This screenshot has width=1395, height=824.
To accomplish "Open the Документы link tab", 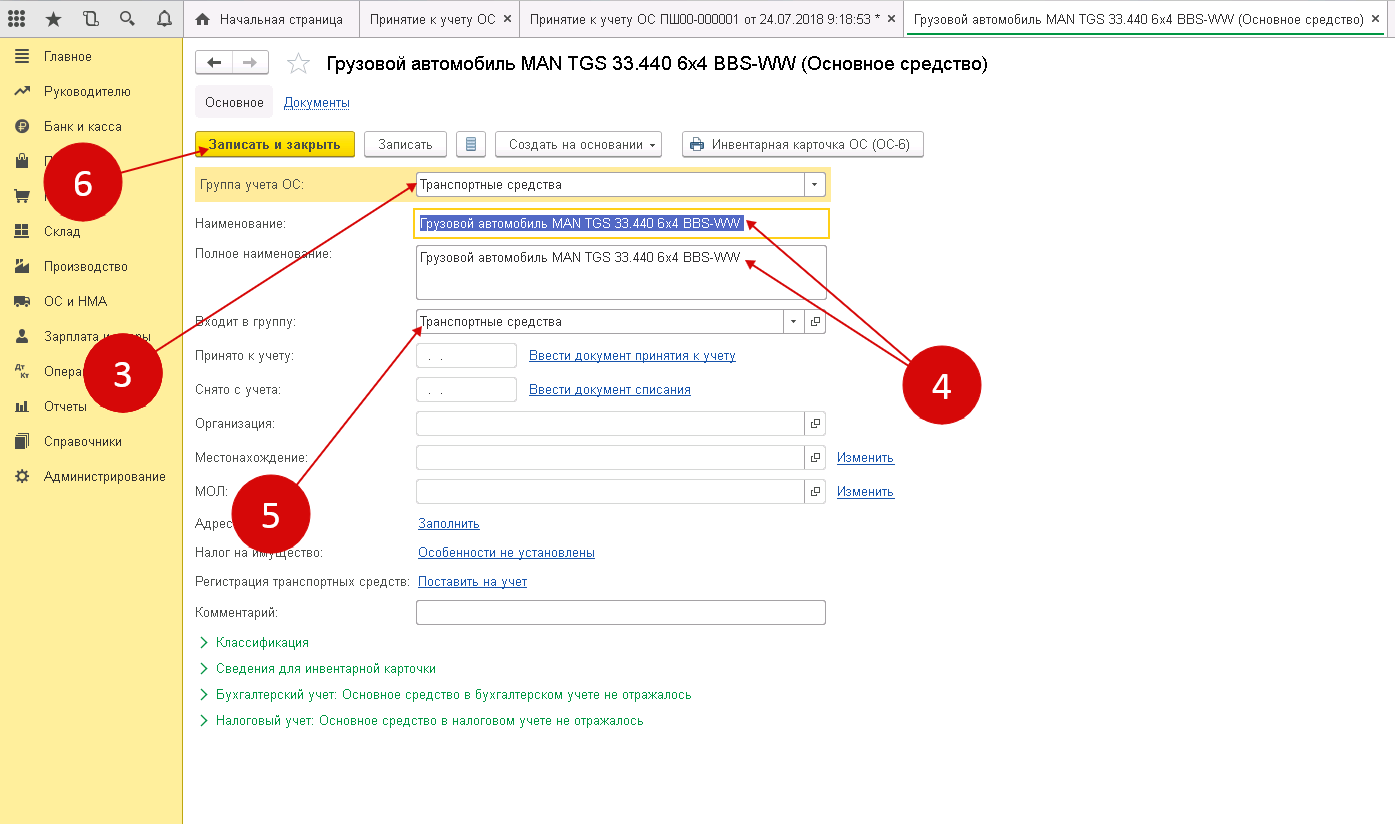I will [x=317, y=103].
